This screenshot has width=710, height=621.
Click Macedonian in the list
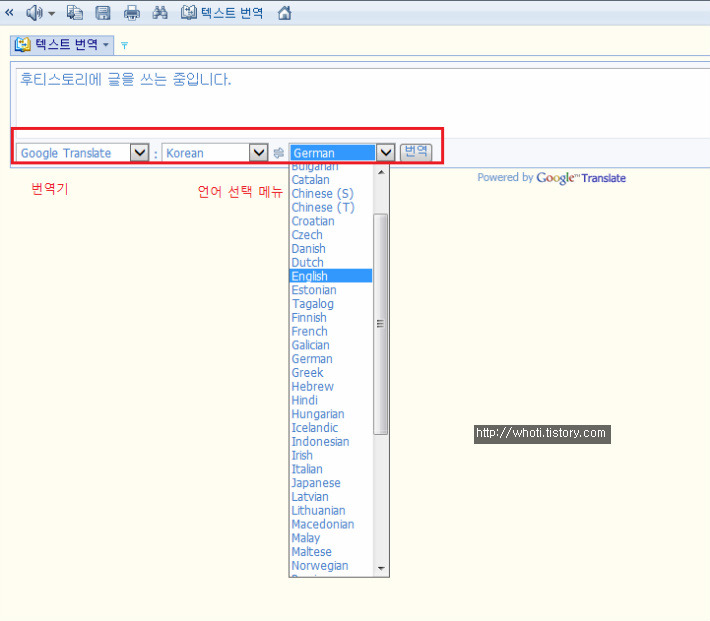331,525
